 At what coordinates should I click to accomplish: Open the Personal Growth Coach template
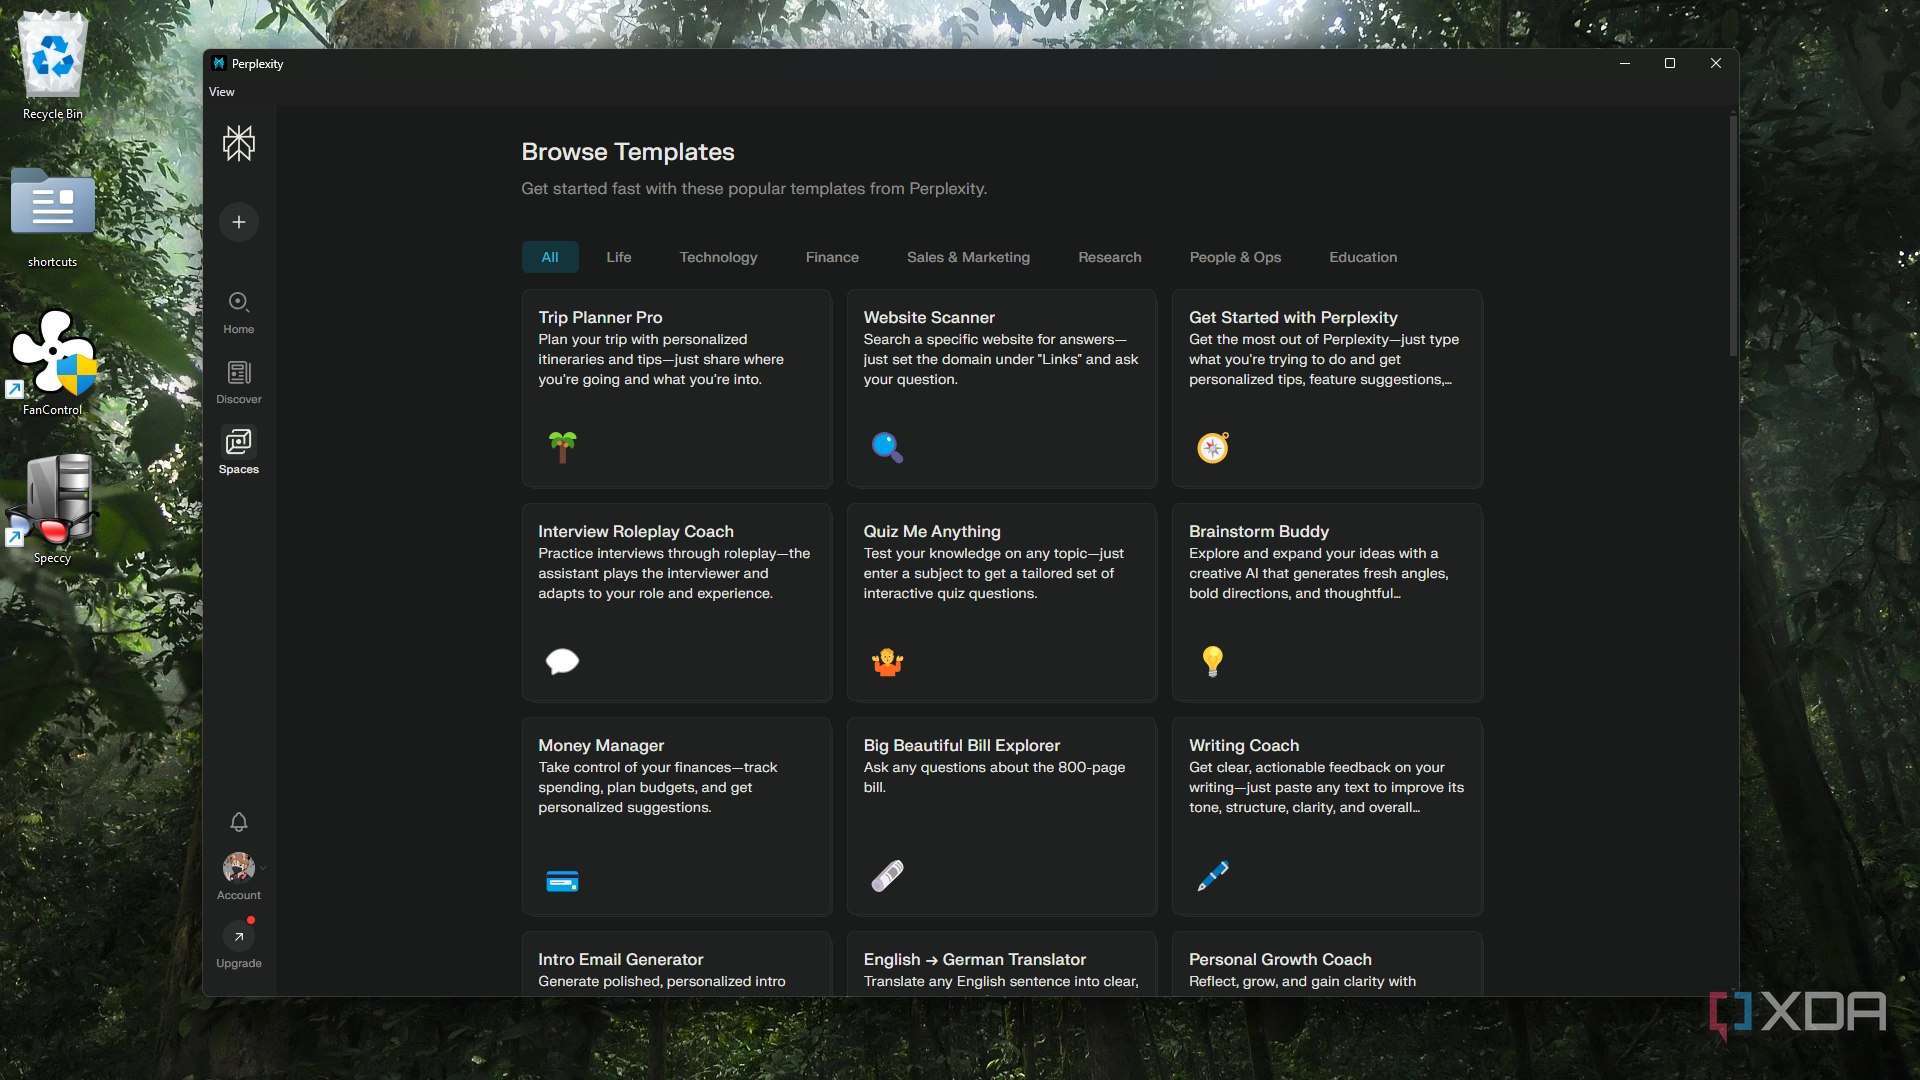(1327, 963)
